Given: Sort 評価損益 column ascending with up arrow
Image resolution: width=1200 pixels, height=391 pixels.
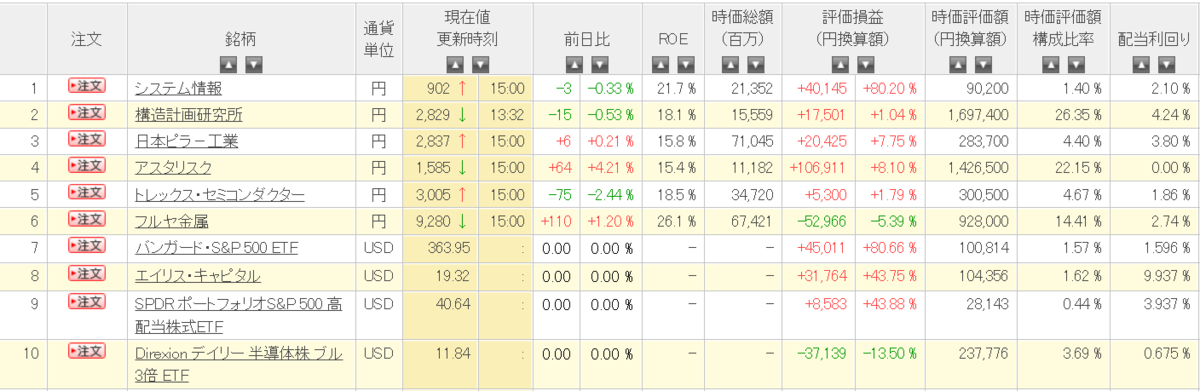Looking at the screenshot, I should [840, 65].
